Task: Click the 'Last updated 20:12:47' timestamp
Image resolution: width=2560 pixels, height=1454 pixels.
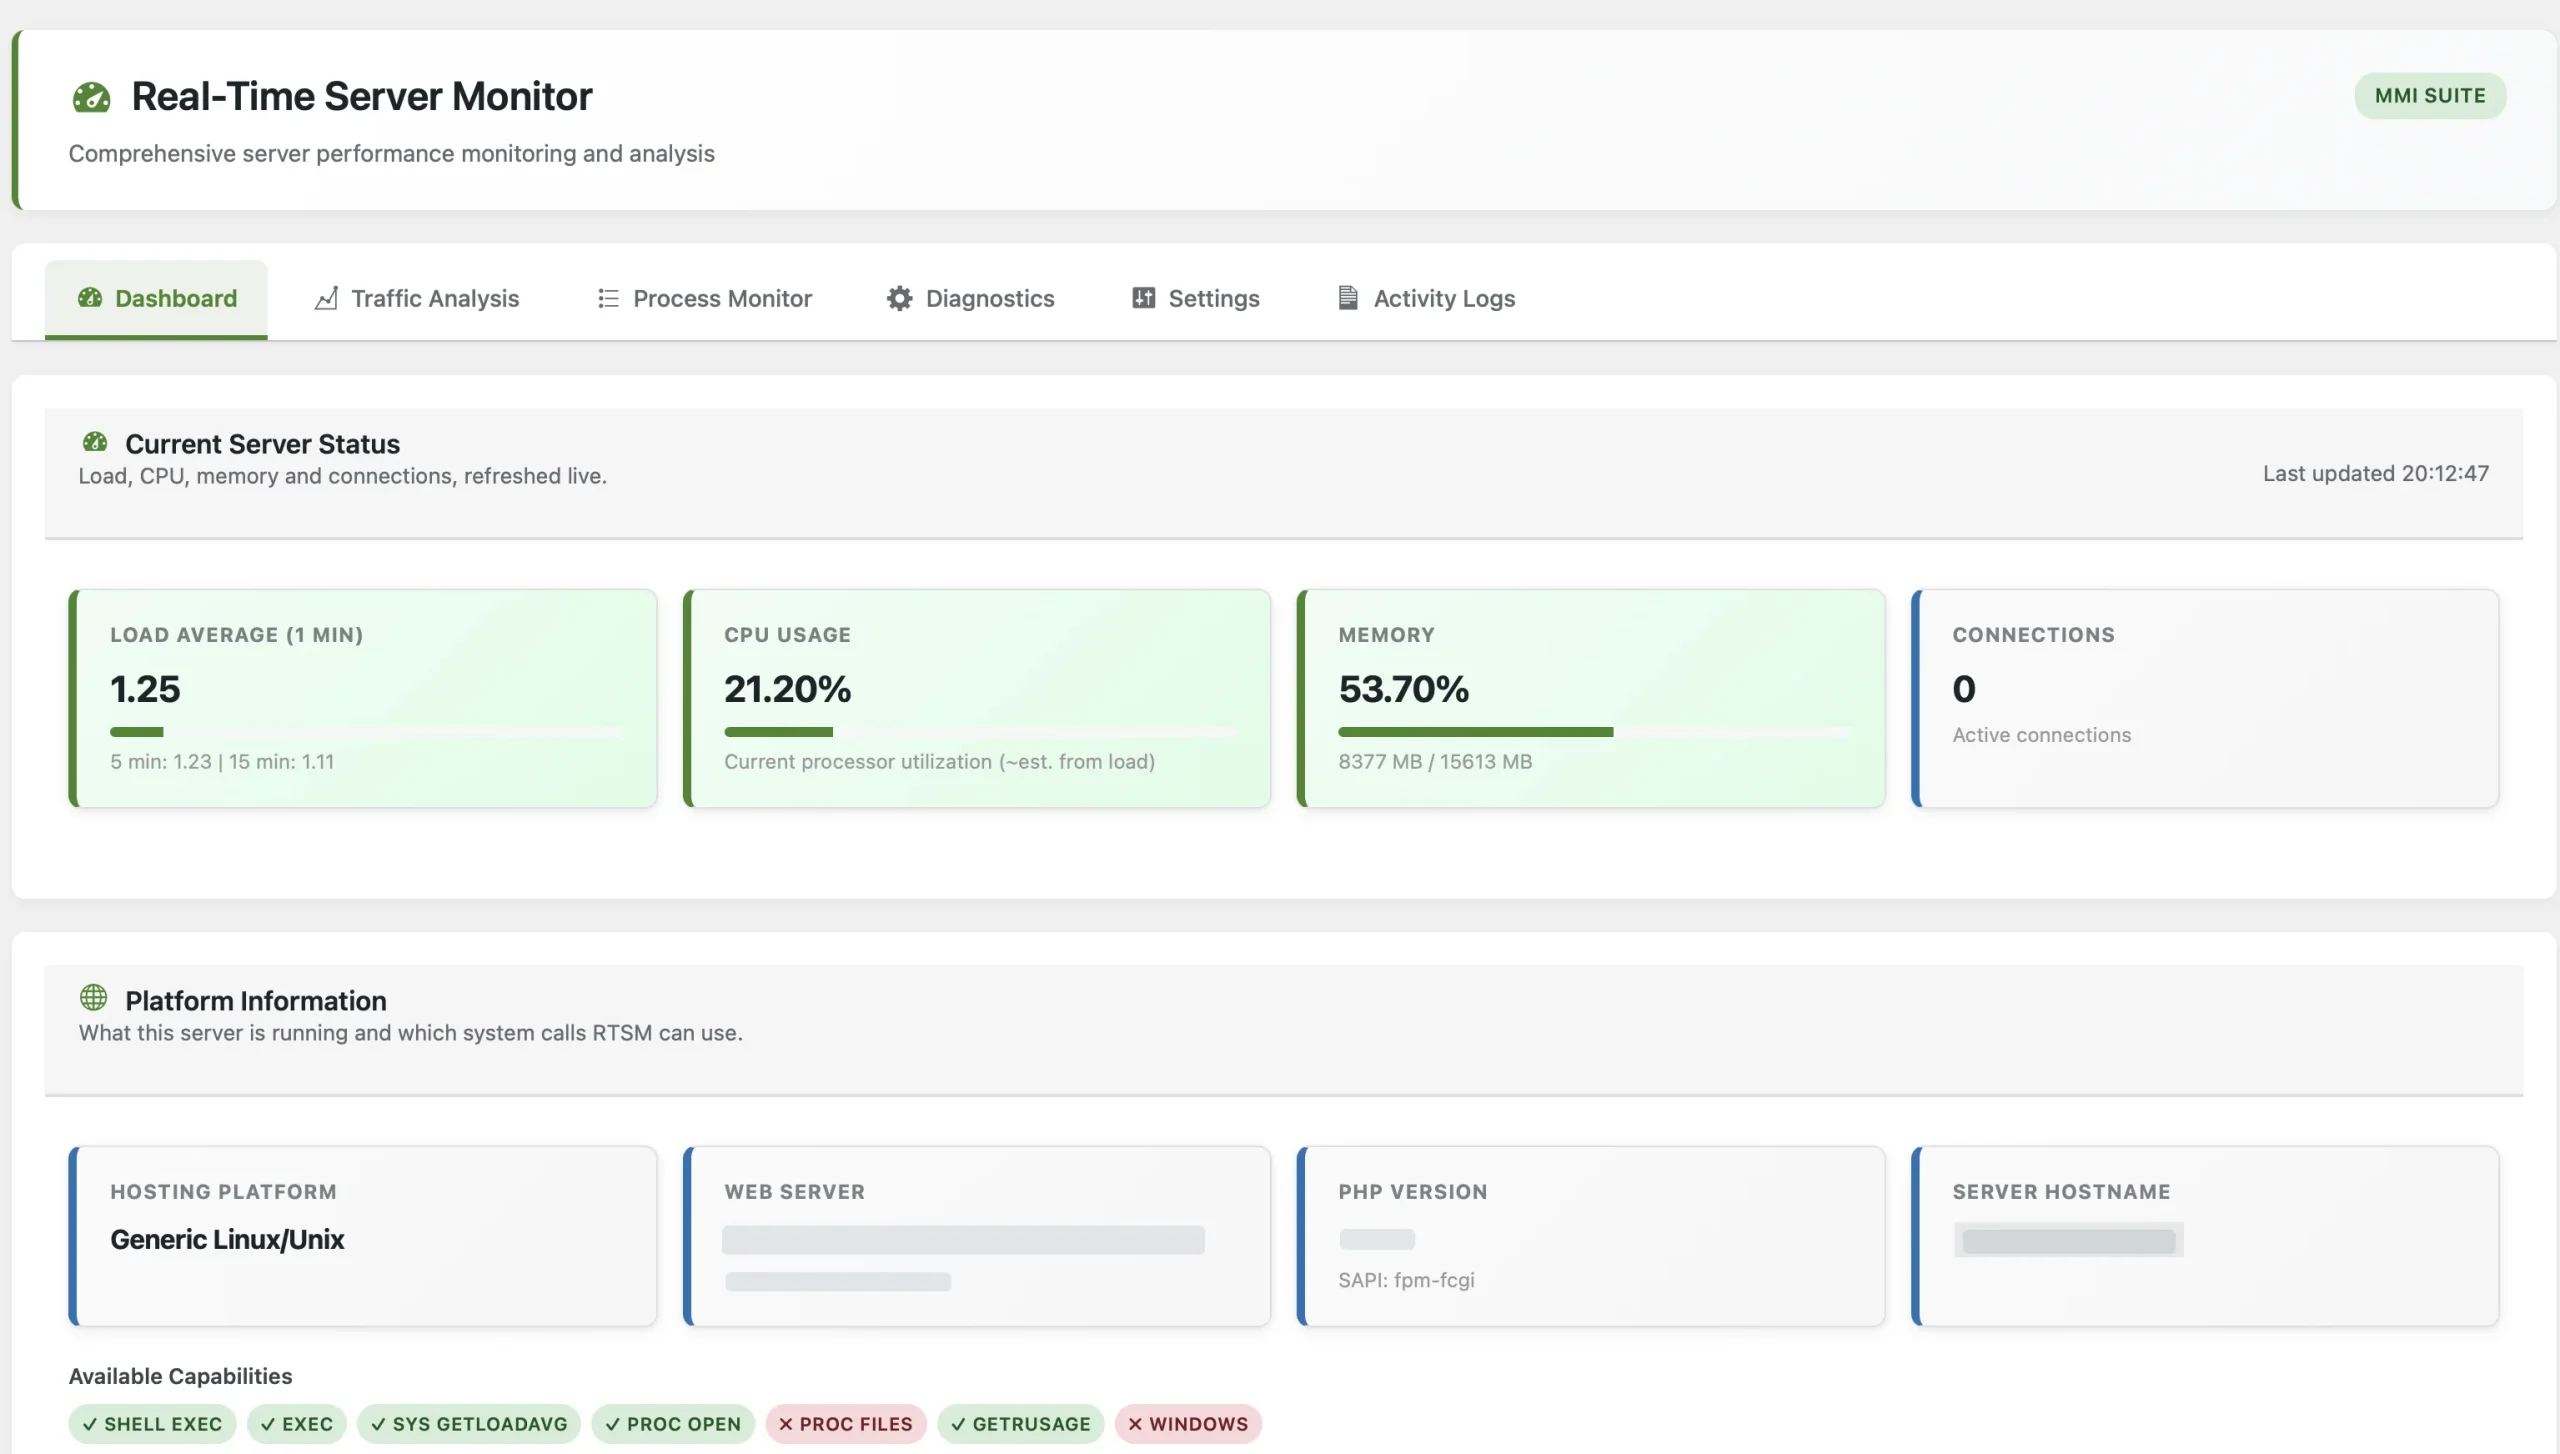Action: pyautogui.click(x=2376, y=474)
